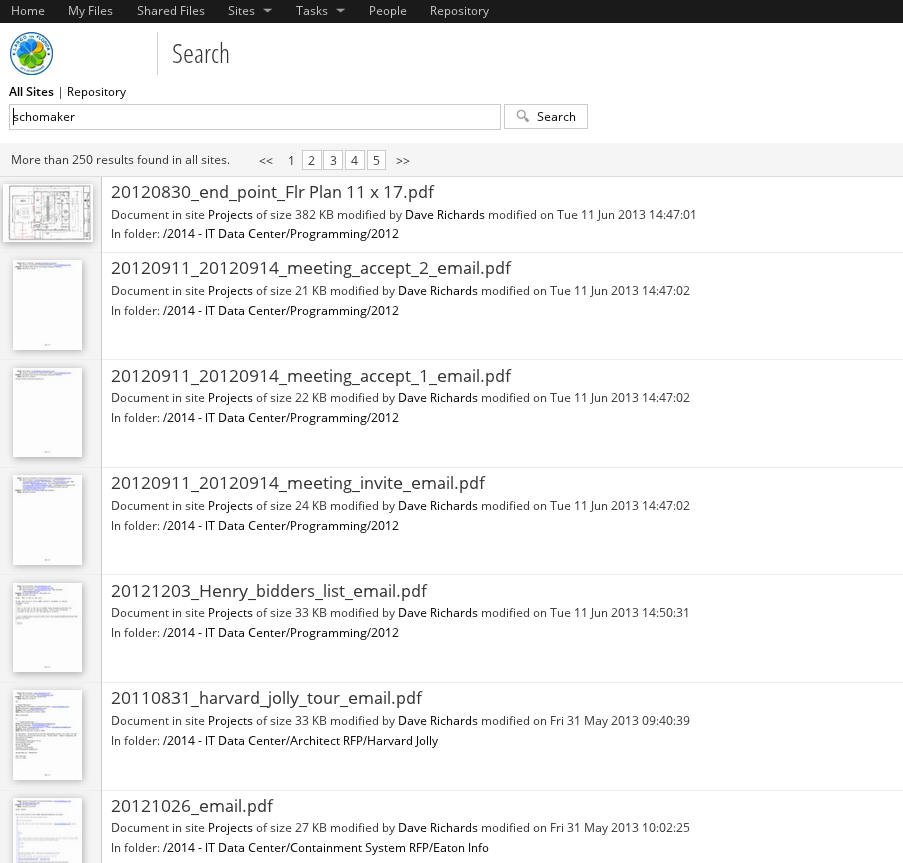Expand the Tasks dropdown menu

pos(320,11)
